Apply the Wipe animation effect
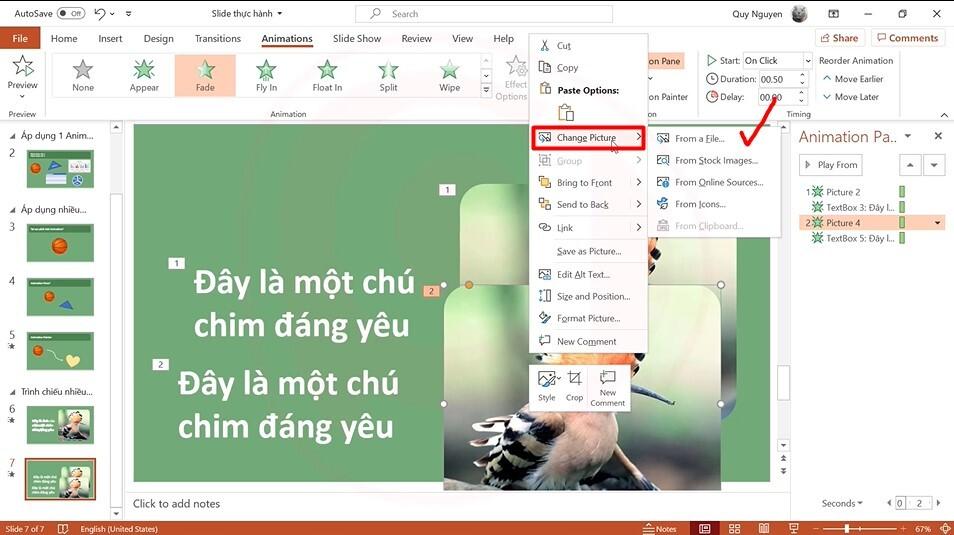The width and height of the screenshot is (954, 535). [x=450, y=75]
